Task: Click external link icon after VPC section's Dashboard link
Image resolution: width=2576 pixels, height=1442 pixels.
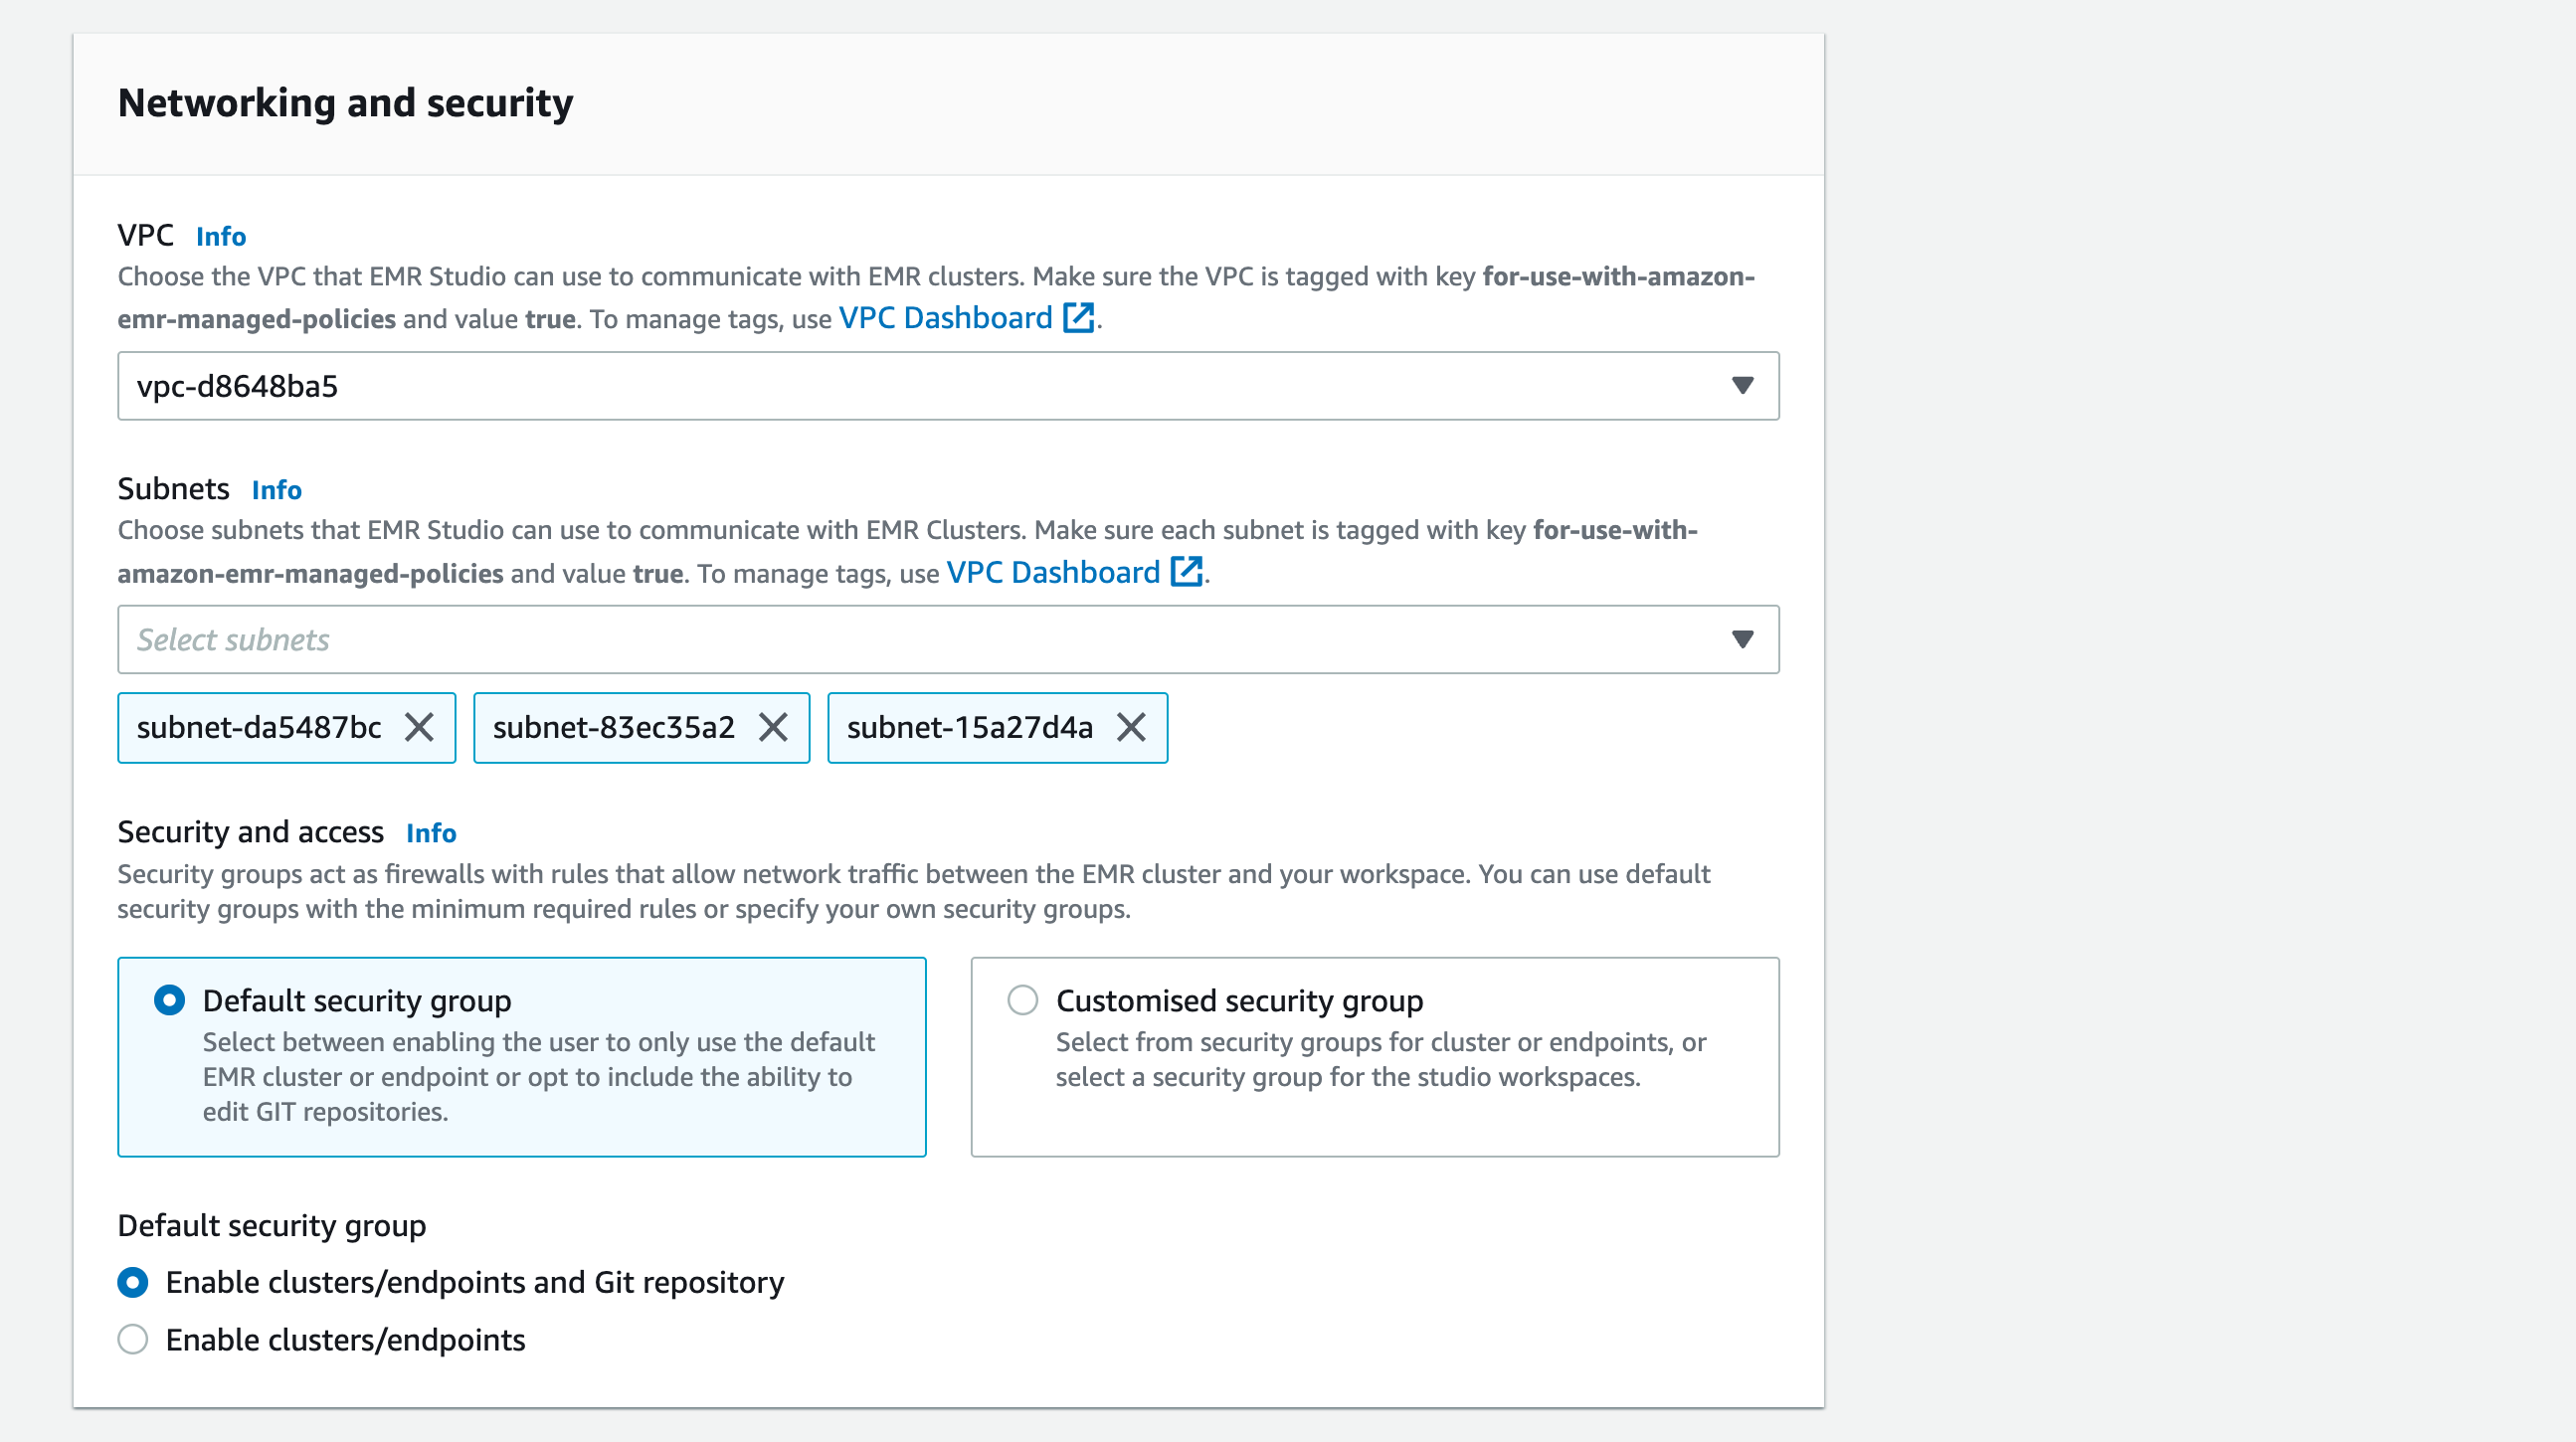Action: (x=1078, y=318)
